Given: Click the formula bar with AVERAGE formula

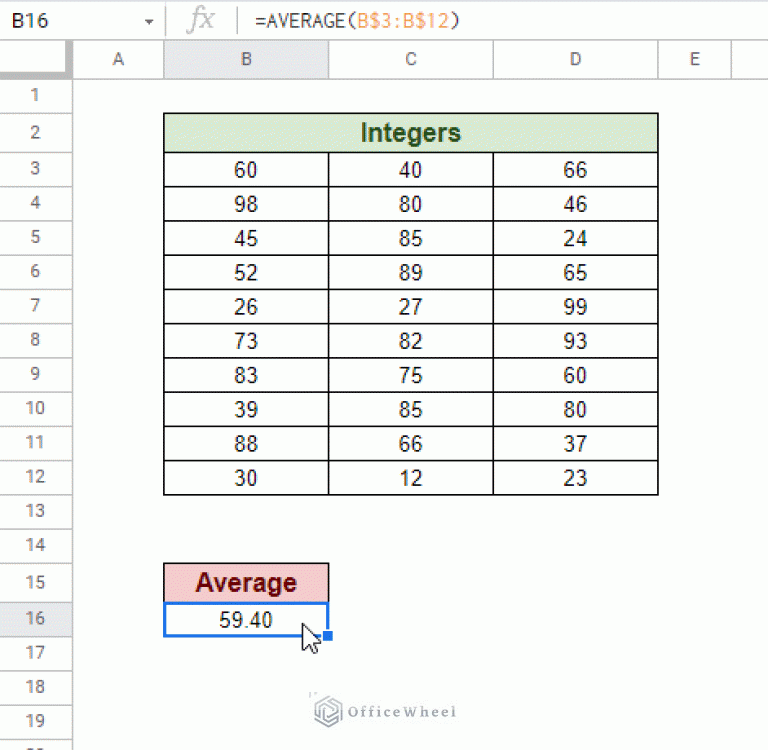Looking at the screenshot, I should 503,21.
